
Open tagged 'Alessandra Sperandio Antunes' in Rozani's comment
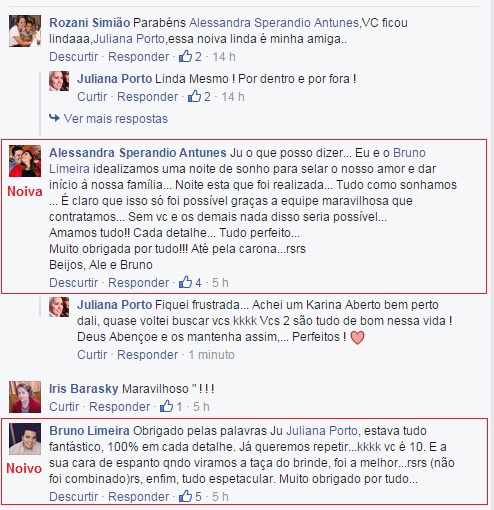coord(274,23)
